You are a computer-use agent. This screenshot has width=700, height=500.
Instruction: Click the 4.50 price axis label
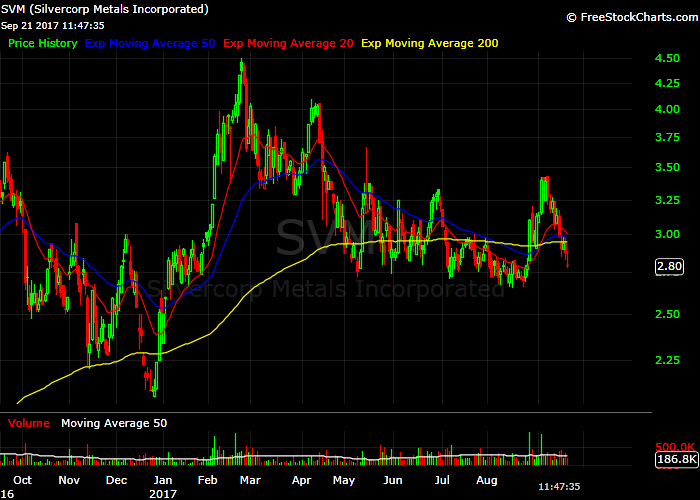[667, 58]
